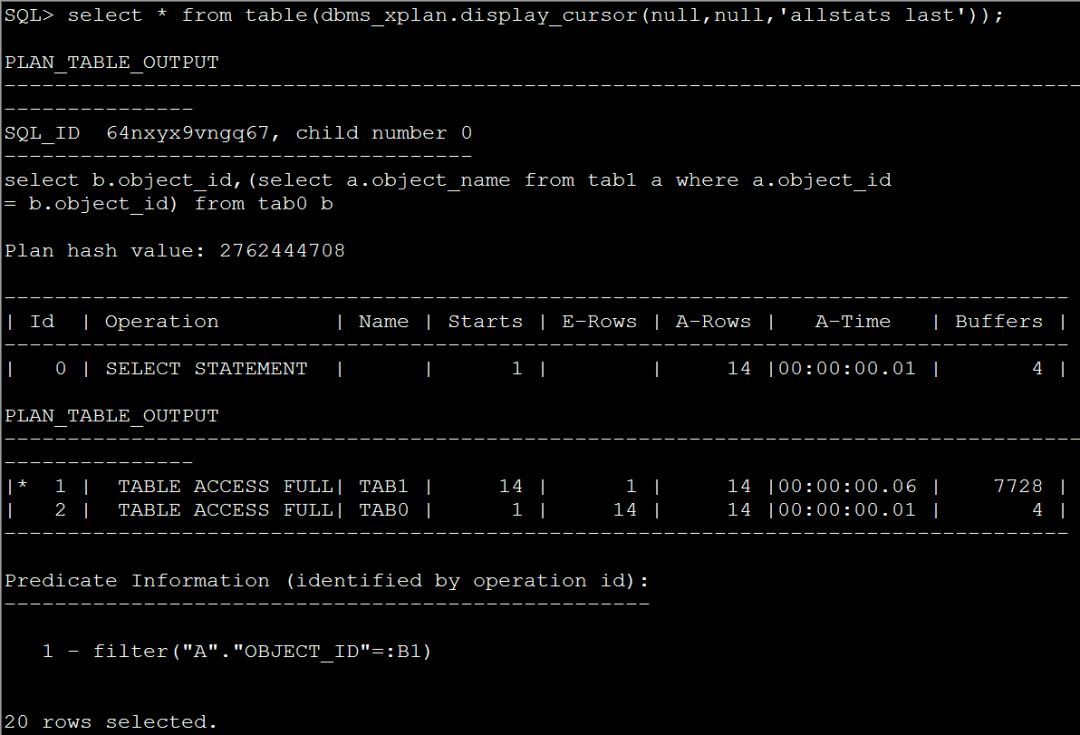Click the Operation column header
This screenshot has height=735, width=1080.
[x=161, y=321]
